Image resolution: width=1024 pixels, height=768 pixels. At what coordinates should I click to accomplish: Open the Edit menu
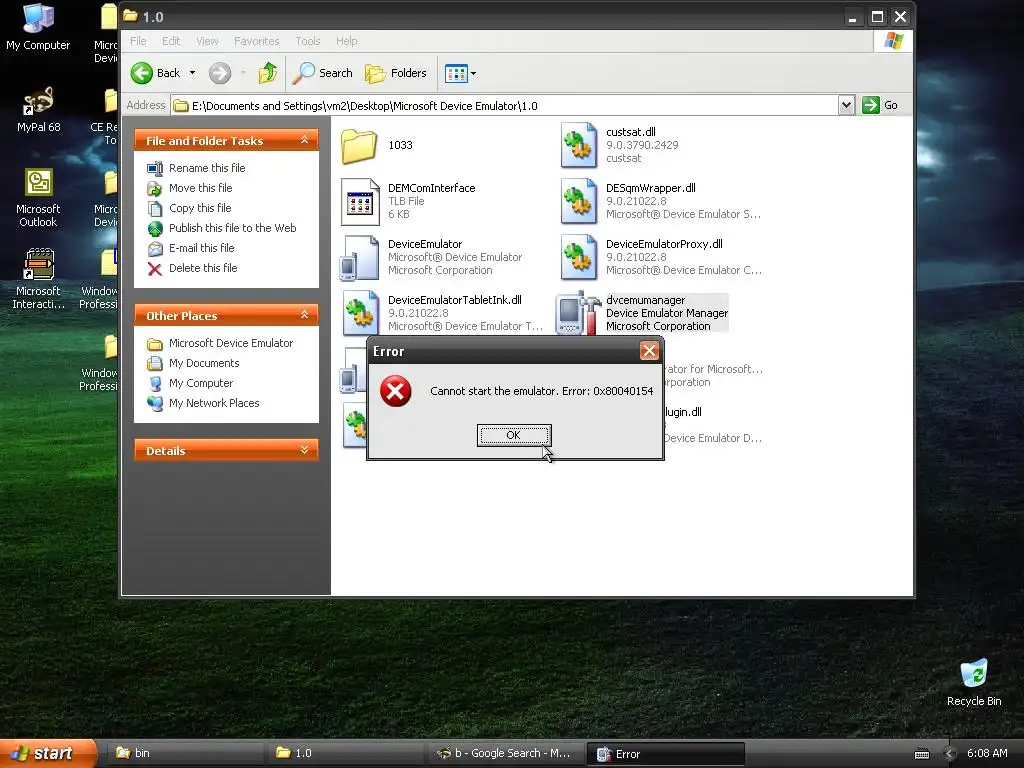pyautogui.click(x=171, y=41)
